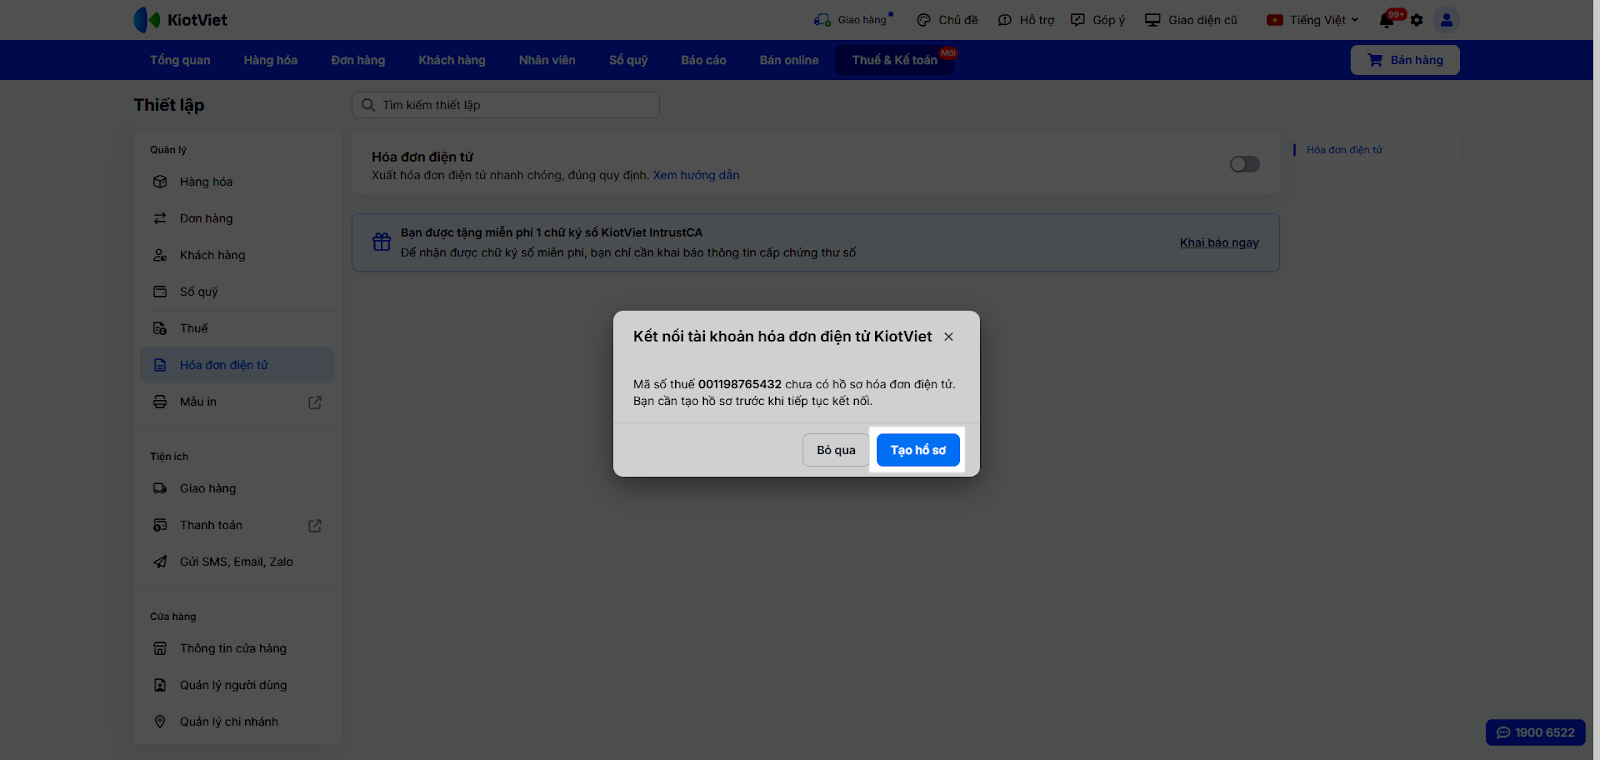Click the Hàng hóa box icon in sidebar
Screen dimensions: 1600x760
[x=160, y=182]
